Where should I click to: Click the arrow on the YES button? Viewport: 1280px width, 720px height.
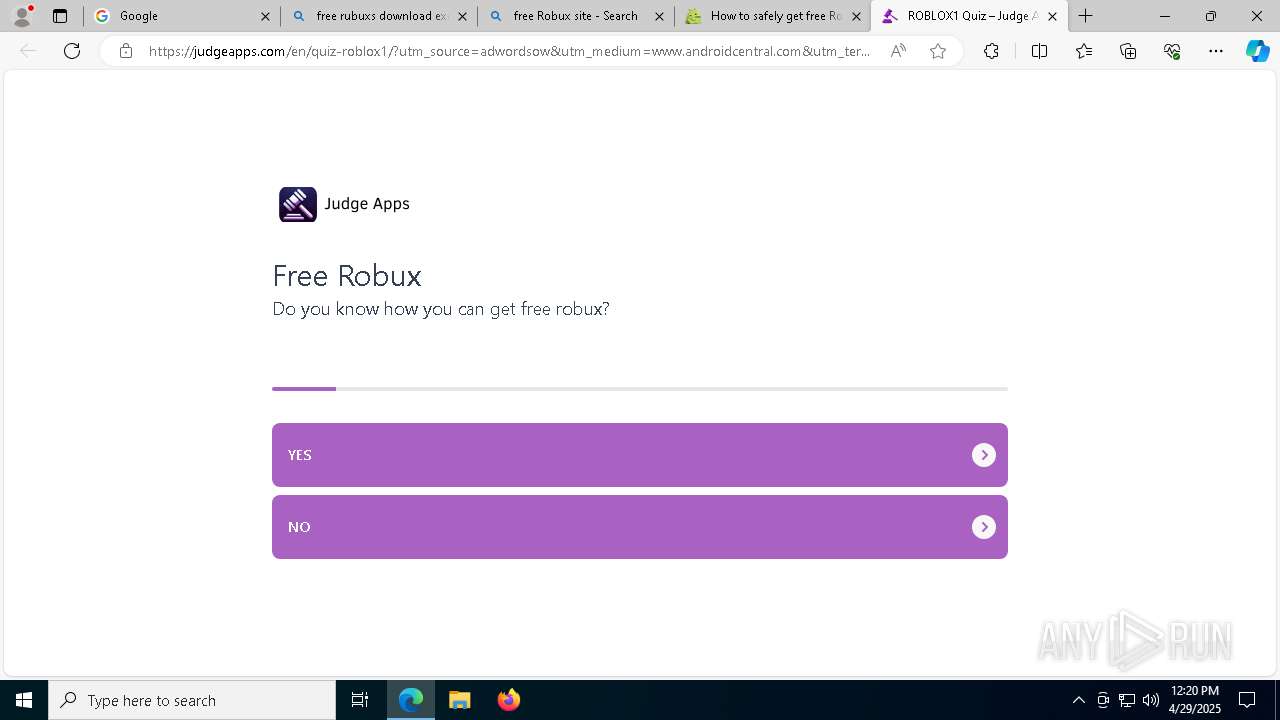(x=984, y=455)
